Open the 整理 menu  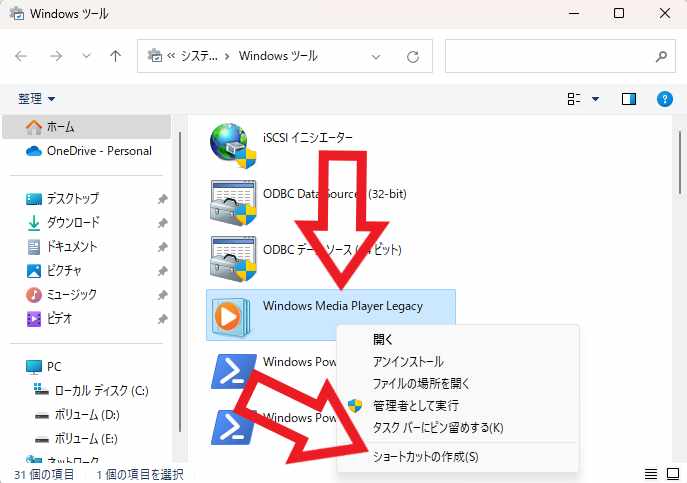pyautogui.click(x=36, y=99)
